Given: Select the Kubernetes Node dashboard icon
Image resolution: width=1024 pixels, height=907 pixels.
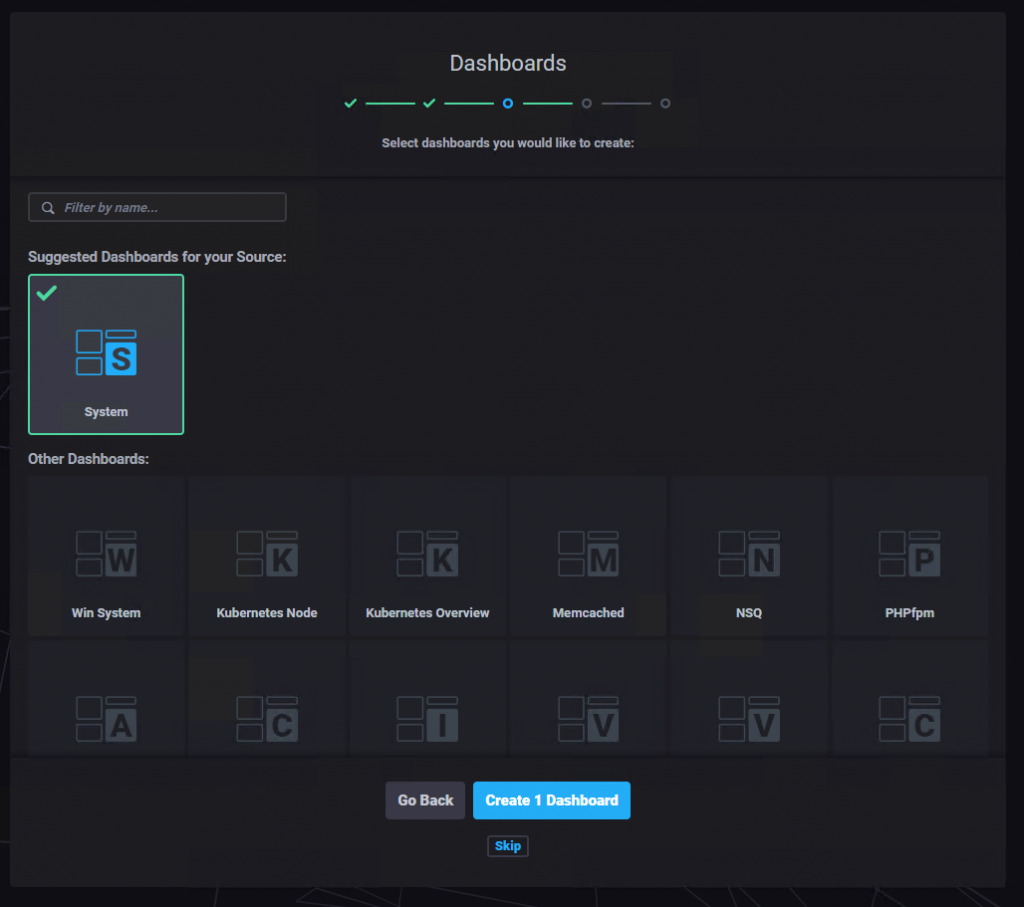Looking at the screenshot, I should 266,554.
